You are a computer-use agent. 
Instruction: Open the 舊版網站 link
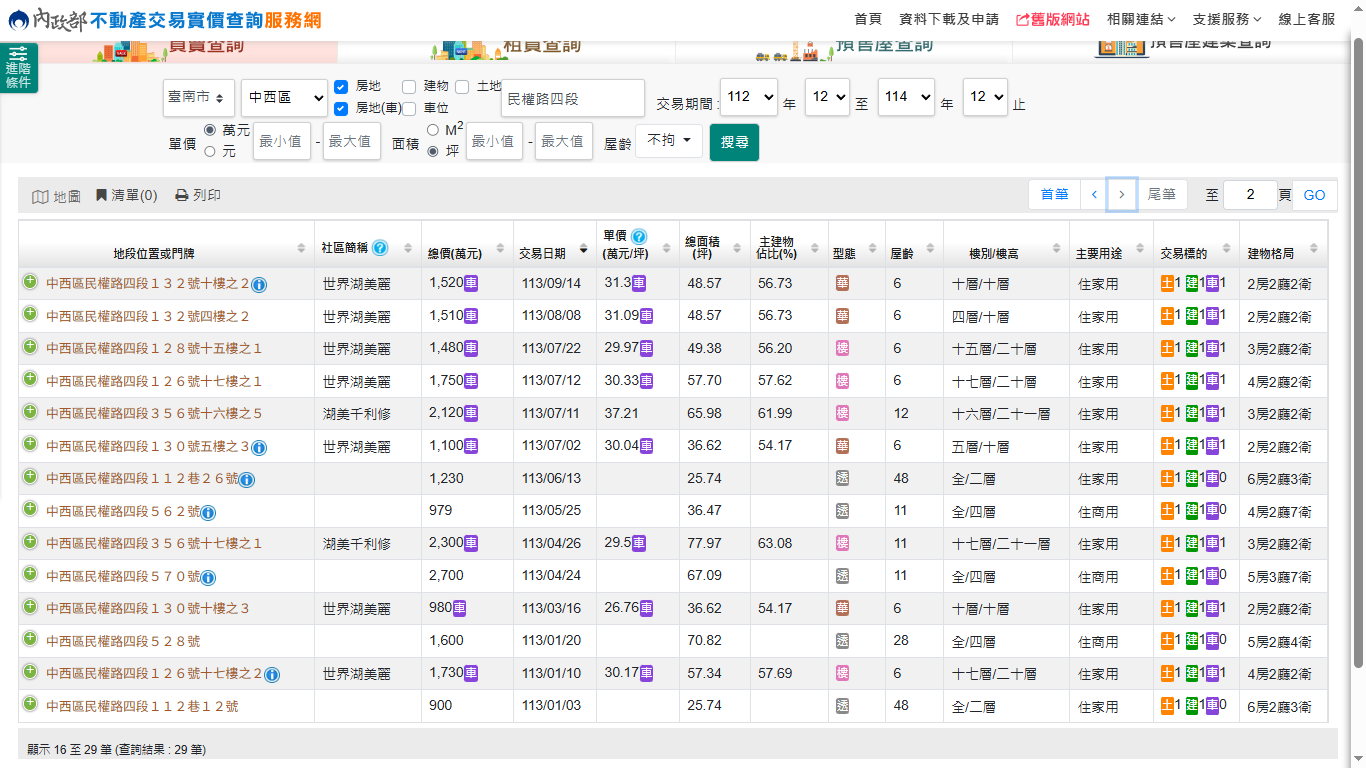[x=1052, y=19]
